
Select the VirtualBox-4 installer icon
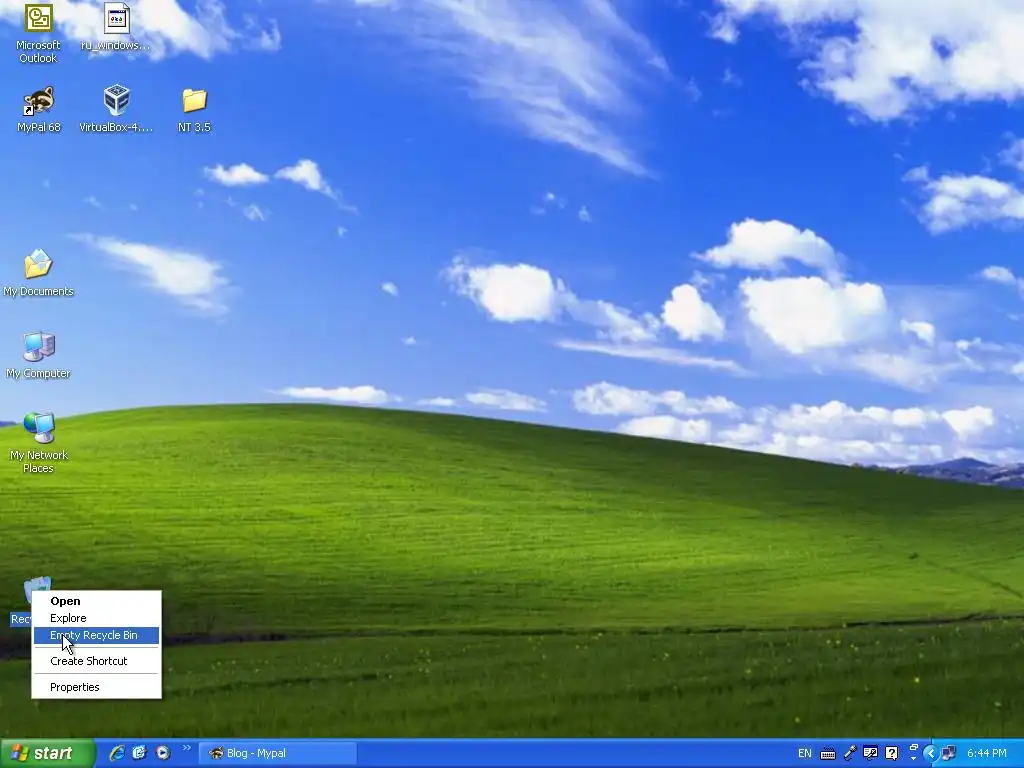pyautogui.click(x=116, y=109)
